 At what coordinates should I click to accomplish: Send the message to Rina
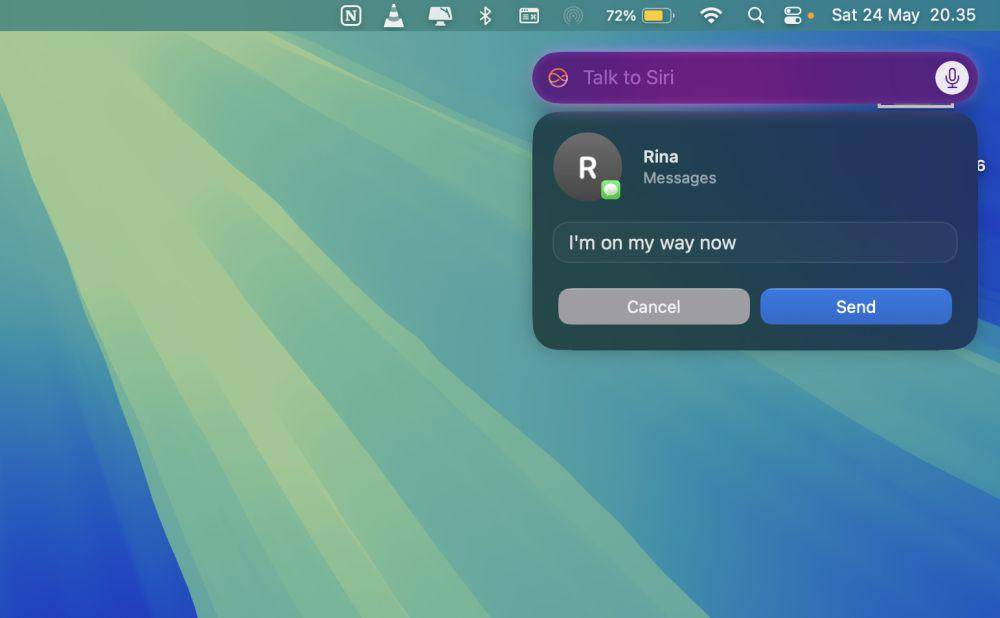856,307
